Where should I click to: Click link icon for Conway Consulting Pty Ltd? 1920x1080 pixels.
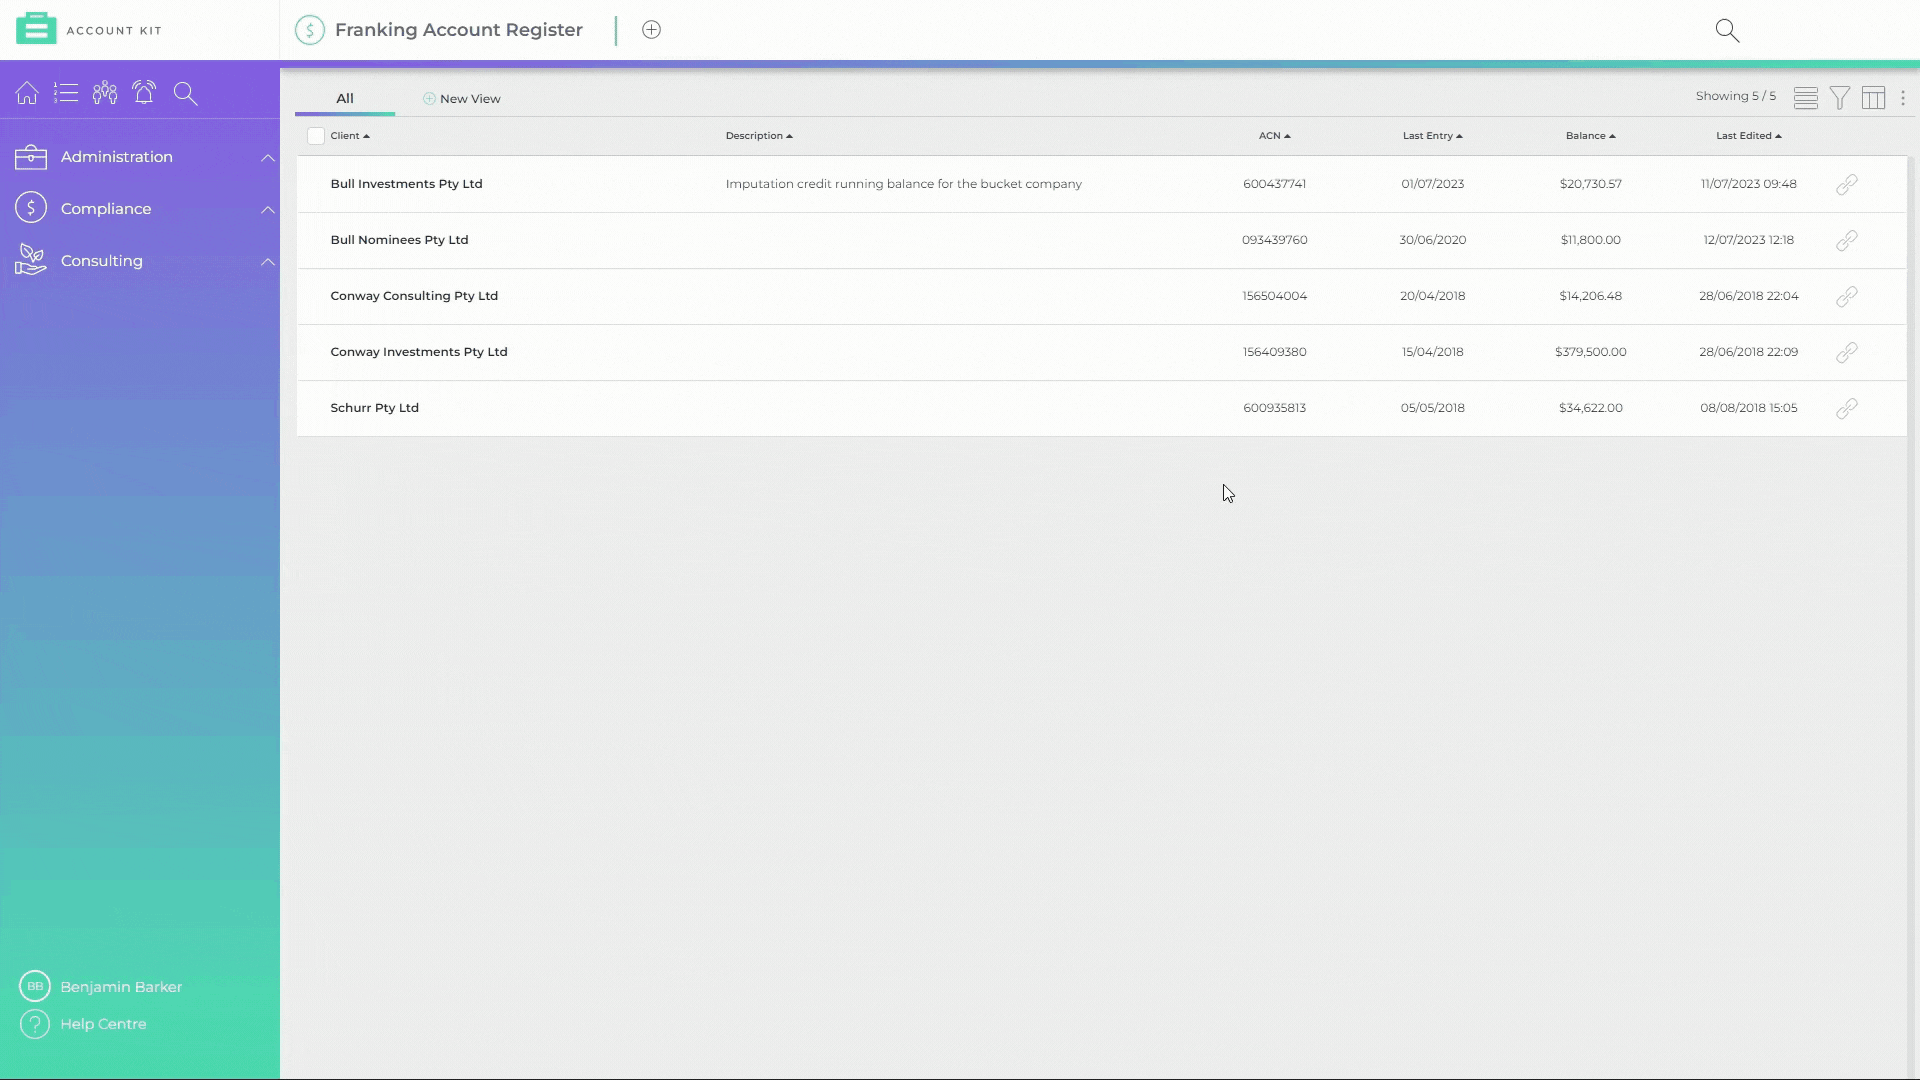pos(1847,296)
